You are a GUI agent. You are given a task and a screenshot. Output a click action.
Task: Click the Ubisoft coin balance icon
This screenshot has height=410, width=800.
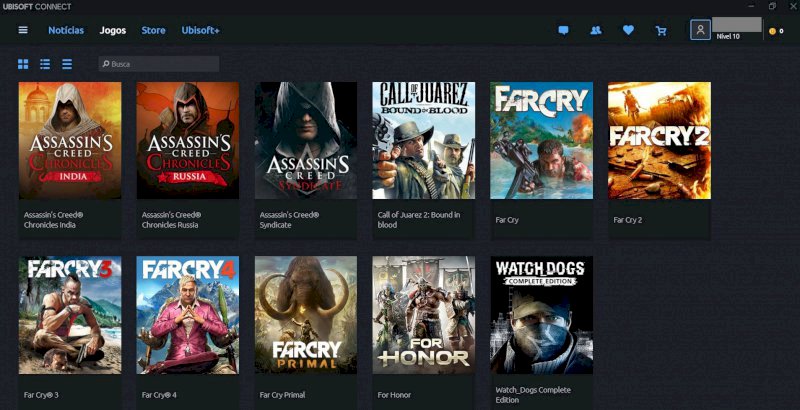point(772,31)
